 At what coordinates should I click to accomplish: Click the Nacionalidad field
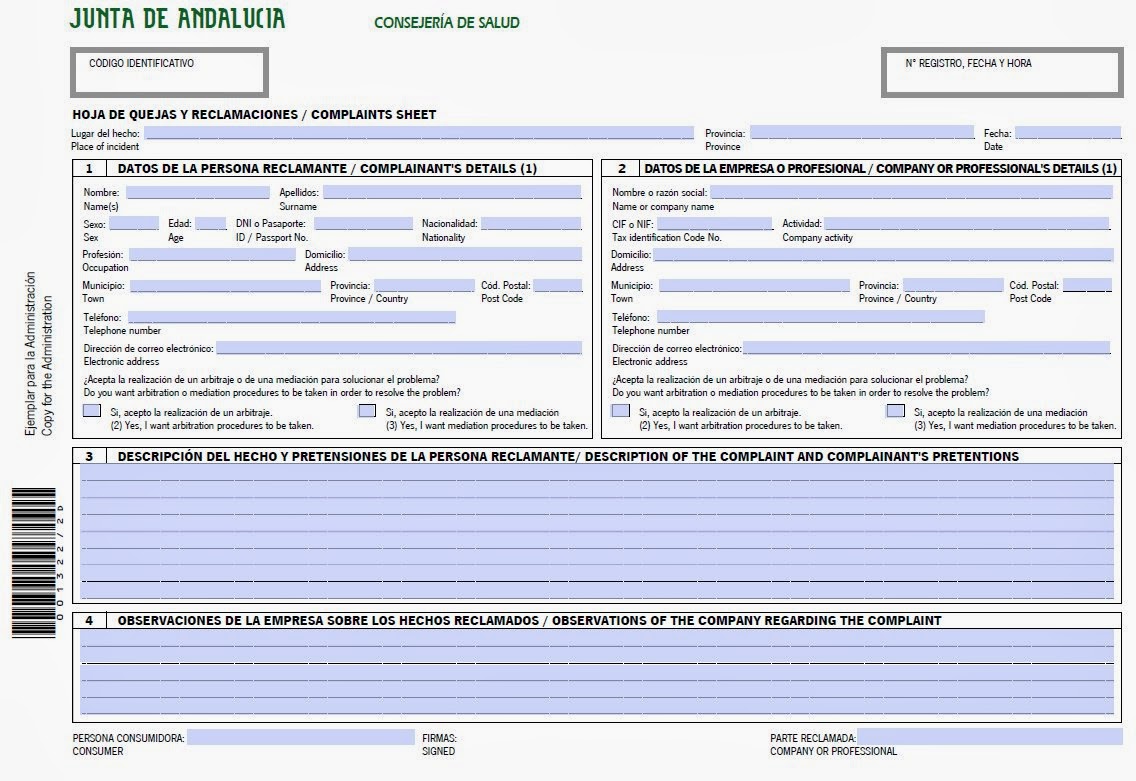tap(531, 223)
